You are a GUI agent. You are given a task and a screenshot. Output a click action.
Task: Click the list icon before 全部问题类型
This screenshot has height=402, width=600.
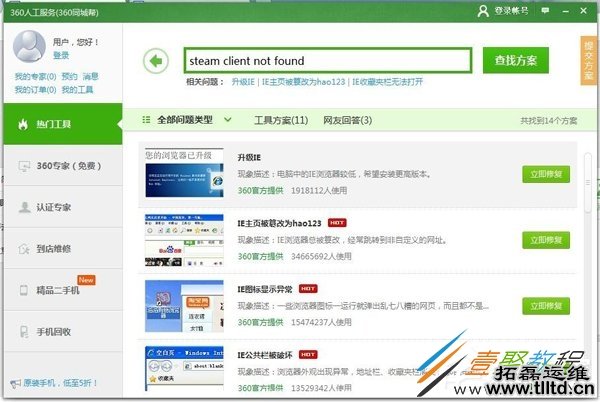[x=146, y=120]
